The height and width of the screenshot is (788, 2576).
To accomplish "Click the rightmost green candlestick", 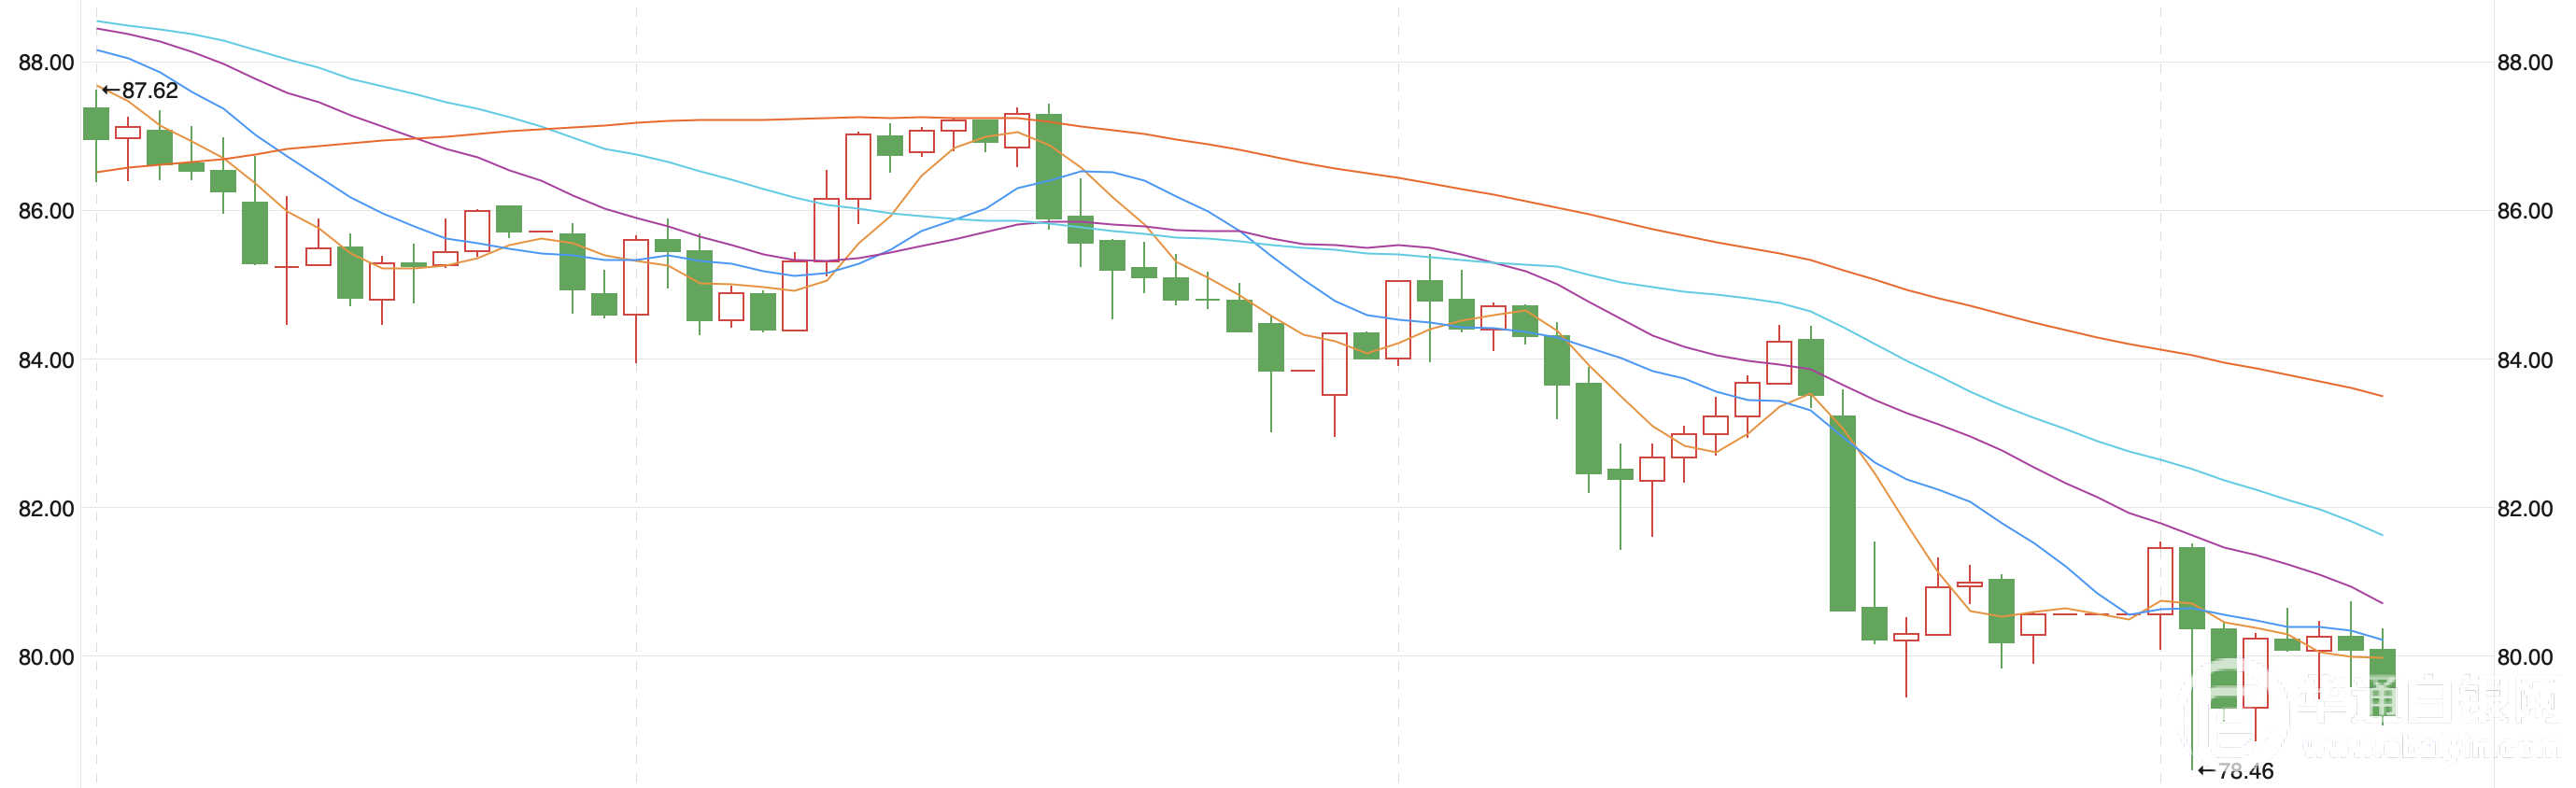I will coord(2382,682).
